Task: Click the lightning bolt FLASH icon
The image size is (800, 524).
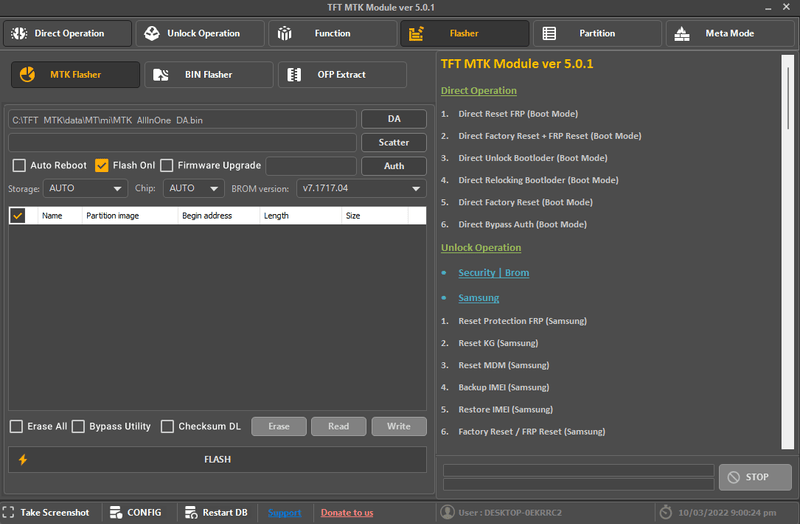Action: (x=23, y=459)
